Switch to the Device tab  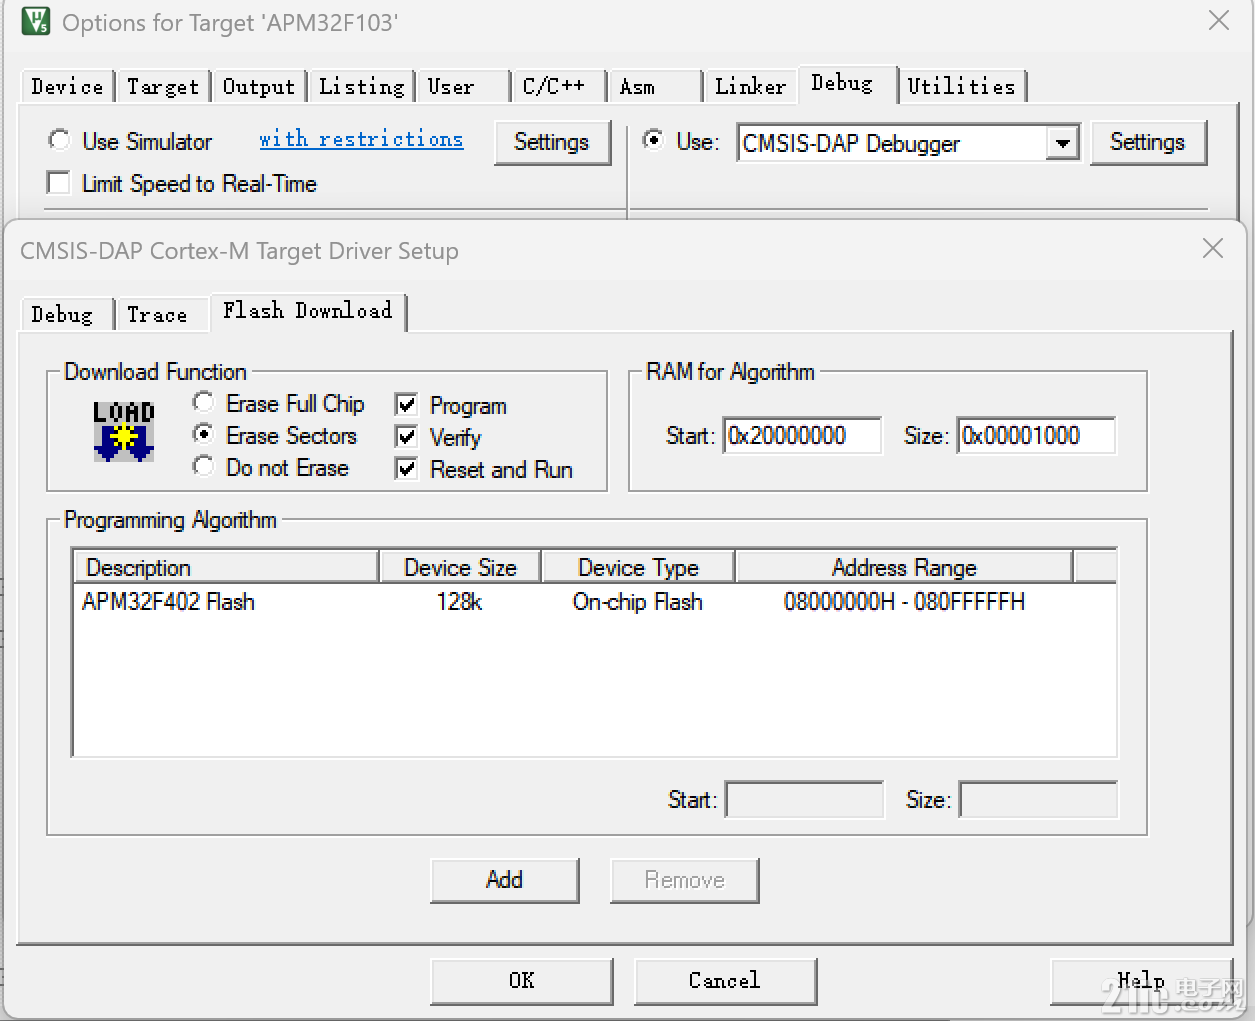(67, 87)
